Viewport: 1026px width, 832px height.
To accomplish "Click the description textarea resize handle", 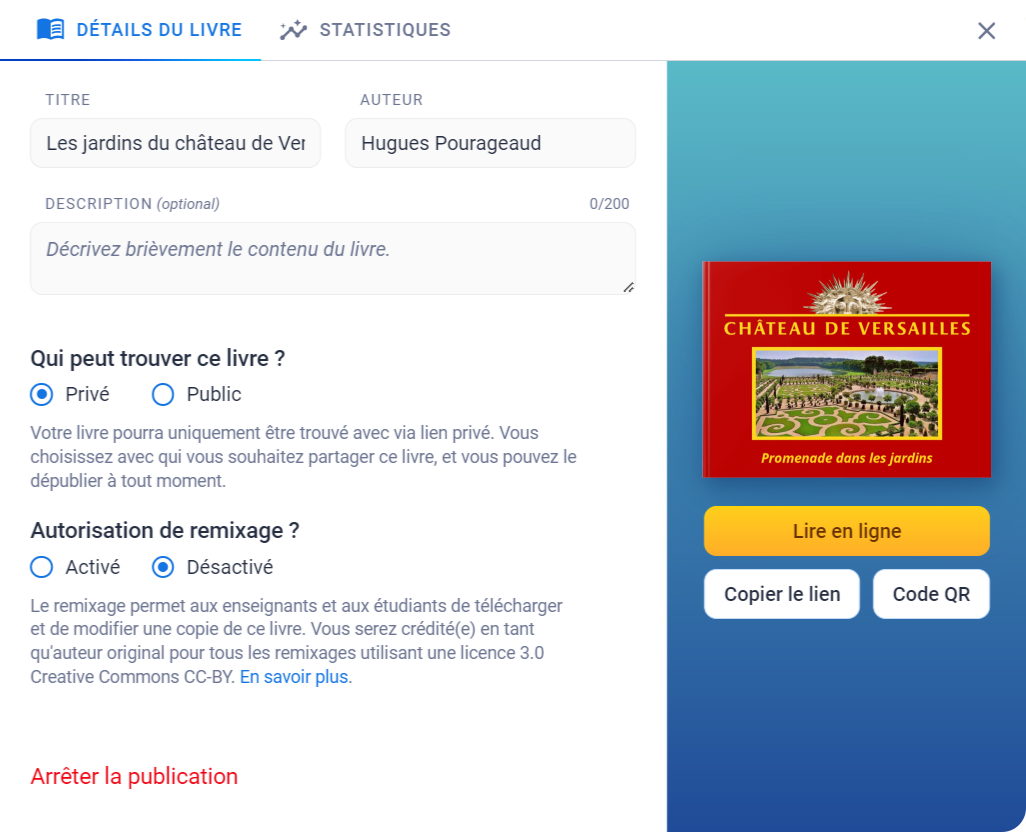I will click(628, 287).
